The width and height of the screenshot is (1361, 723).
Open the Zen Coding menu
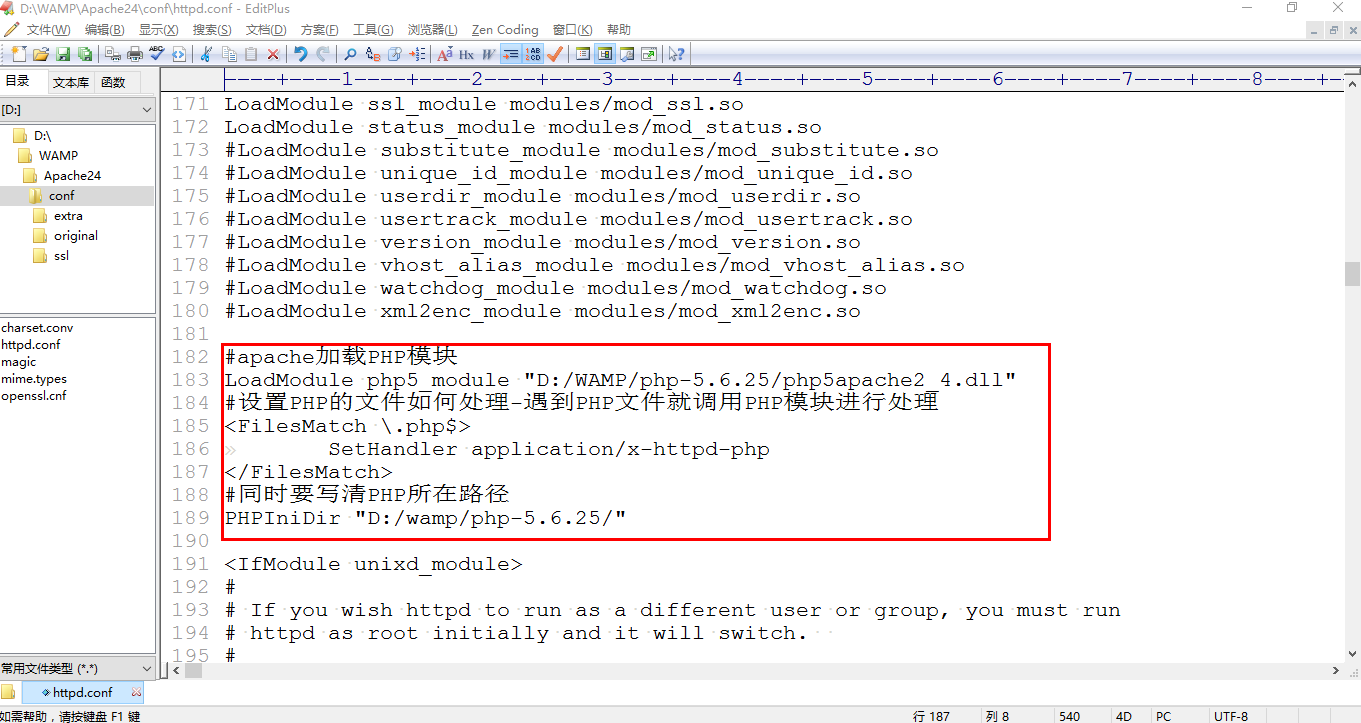pyautogui.click(x=505, y=30)
